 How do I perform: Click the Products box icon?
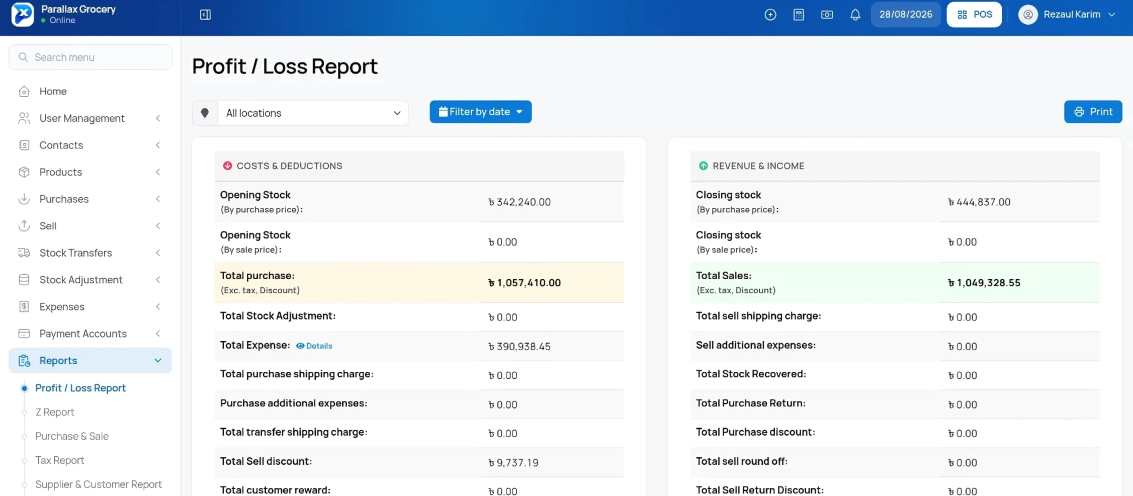[24, 172]
